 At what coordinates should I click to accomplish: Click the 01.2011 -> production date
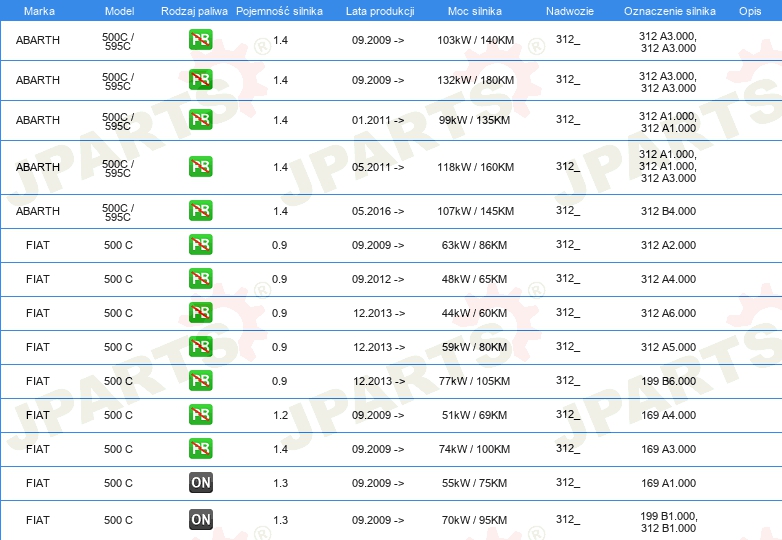[x=378, y=120]
